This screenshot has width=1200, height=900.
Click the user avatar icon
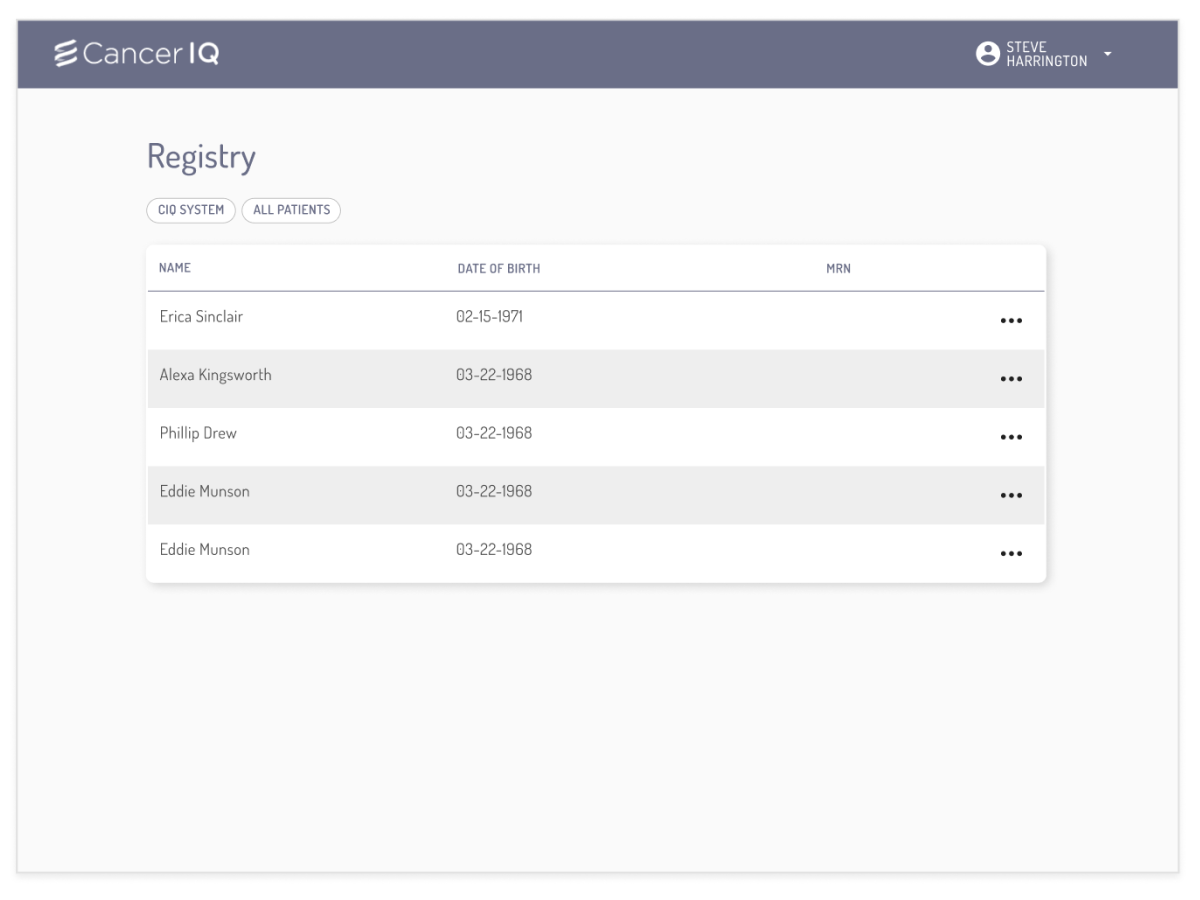click(x=989, y=53)
